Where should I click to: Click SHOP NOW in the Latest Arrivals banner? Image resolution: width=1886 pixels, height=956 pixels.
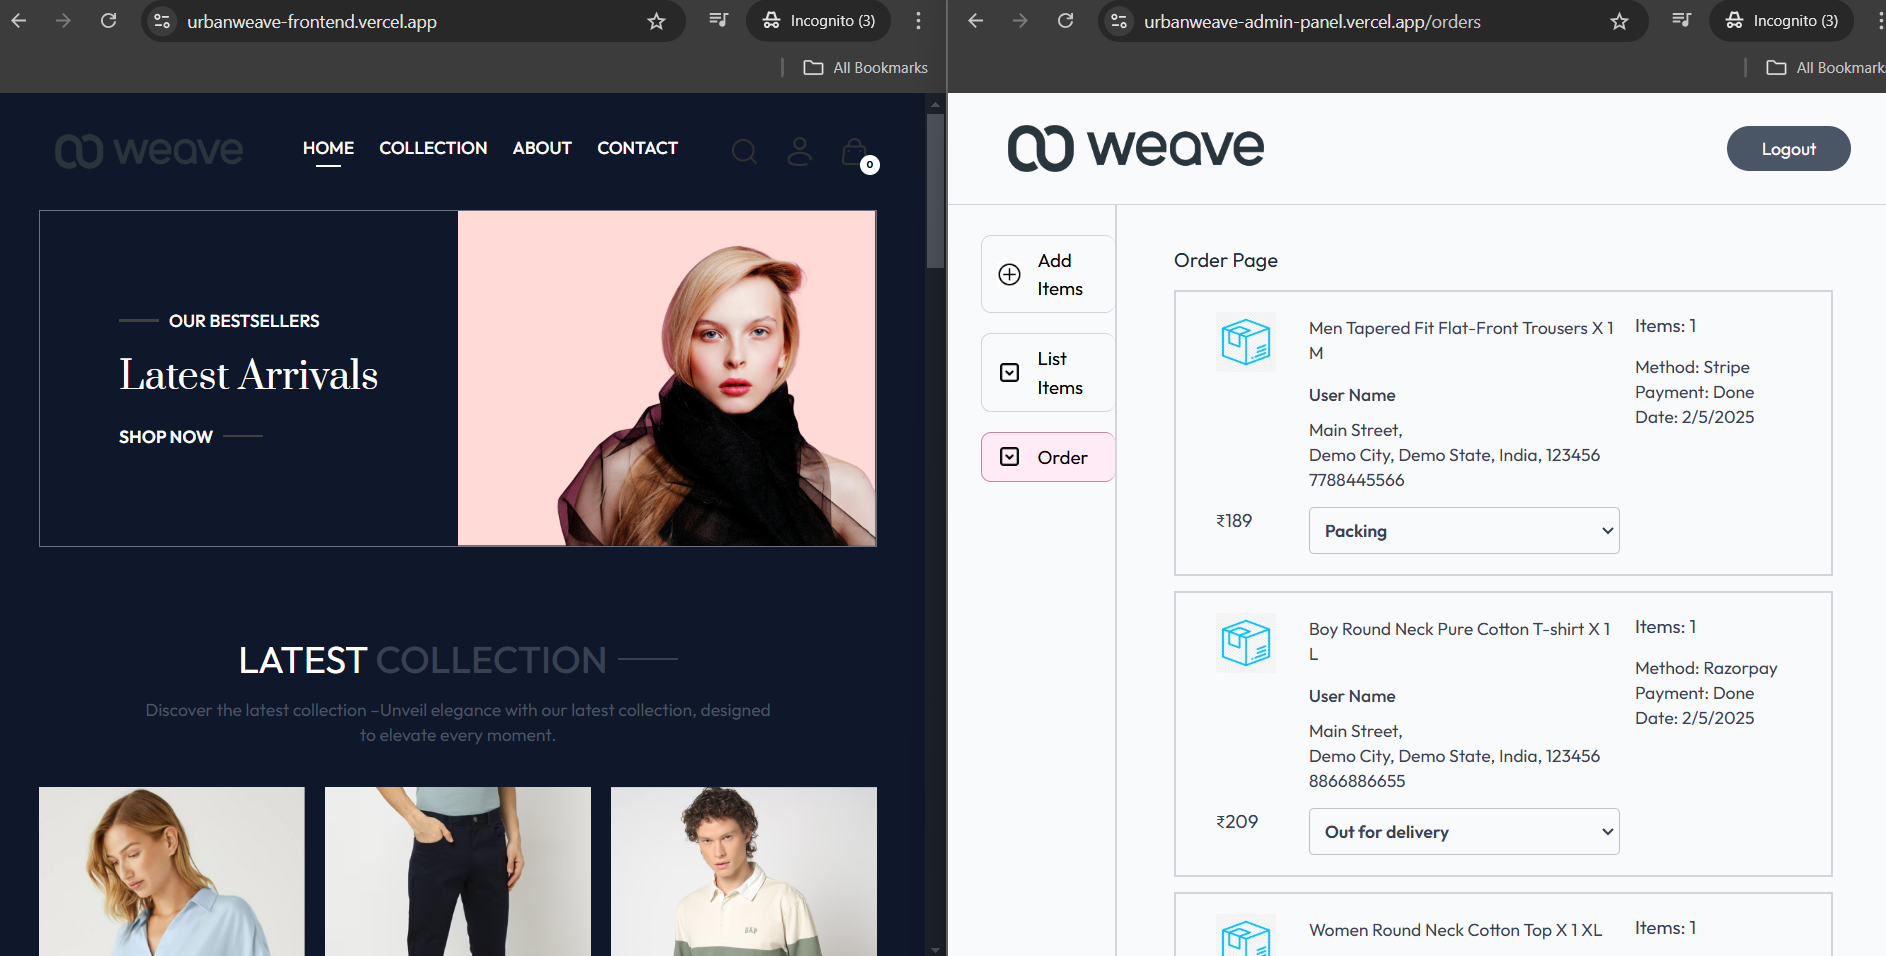[165, 436]
